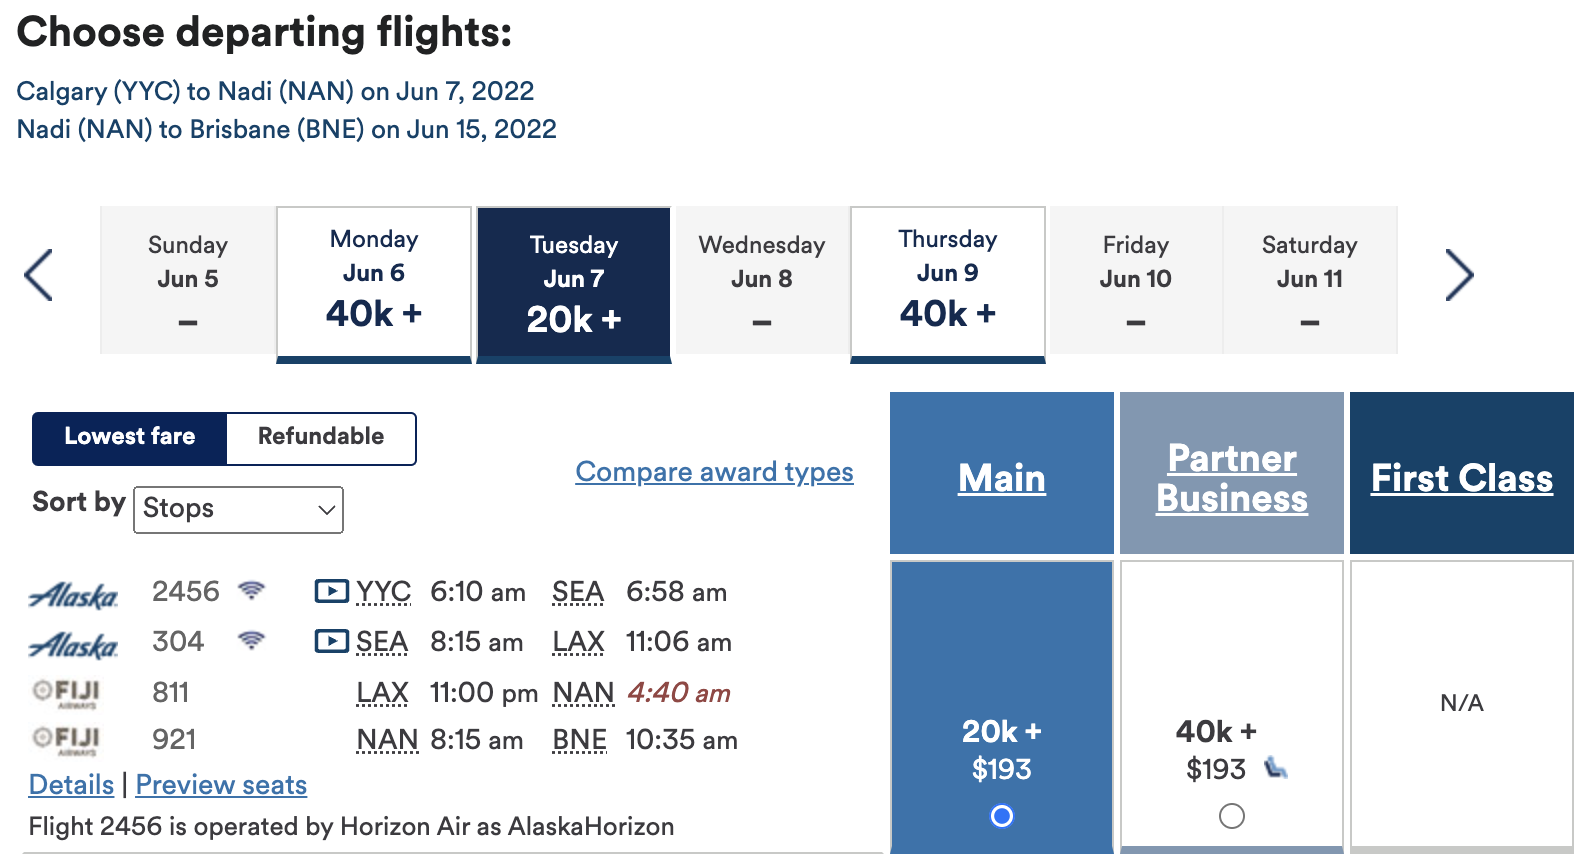The height and width of the screenshot is (866, 1586).
Task: Select Tuesday Jun 7 date tab
Action: click(574, 283)
